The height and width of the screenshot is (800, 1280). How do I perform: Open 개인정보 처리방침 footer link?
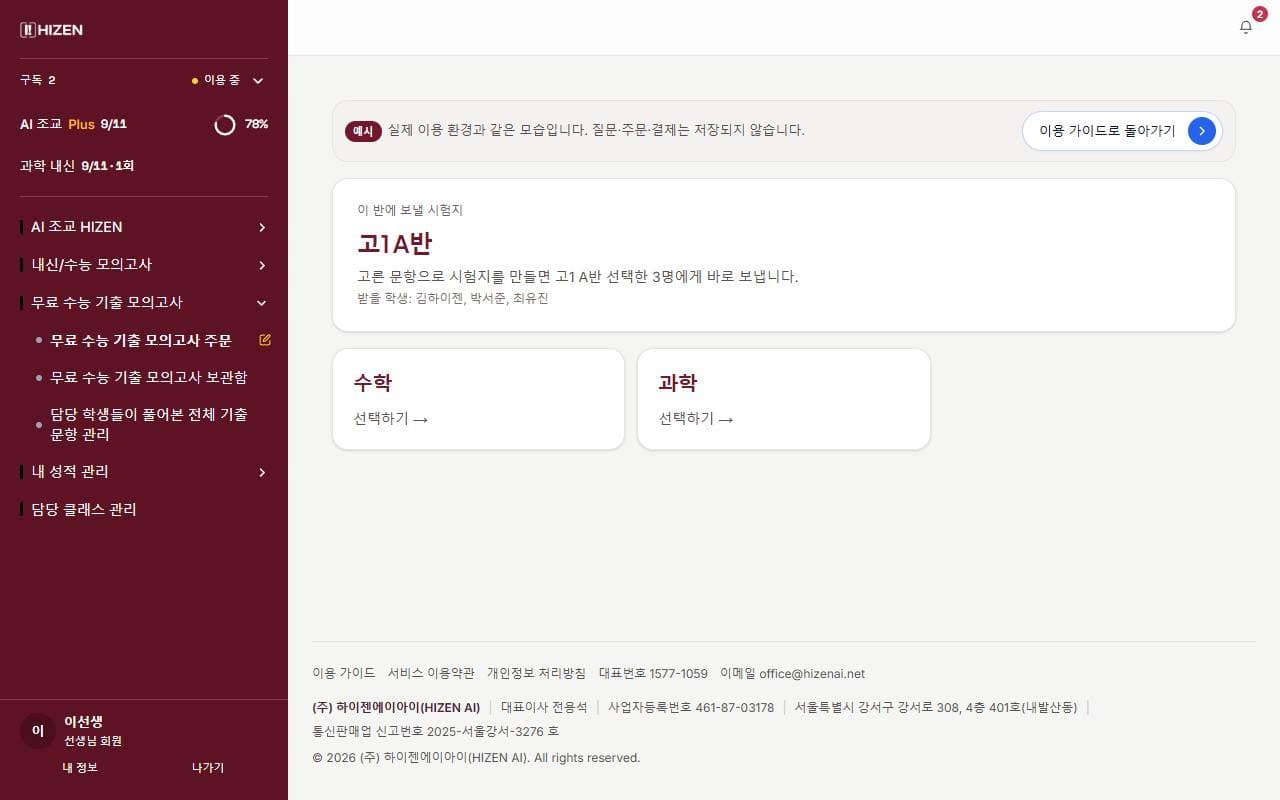tap(536, 673)
